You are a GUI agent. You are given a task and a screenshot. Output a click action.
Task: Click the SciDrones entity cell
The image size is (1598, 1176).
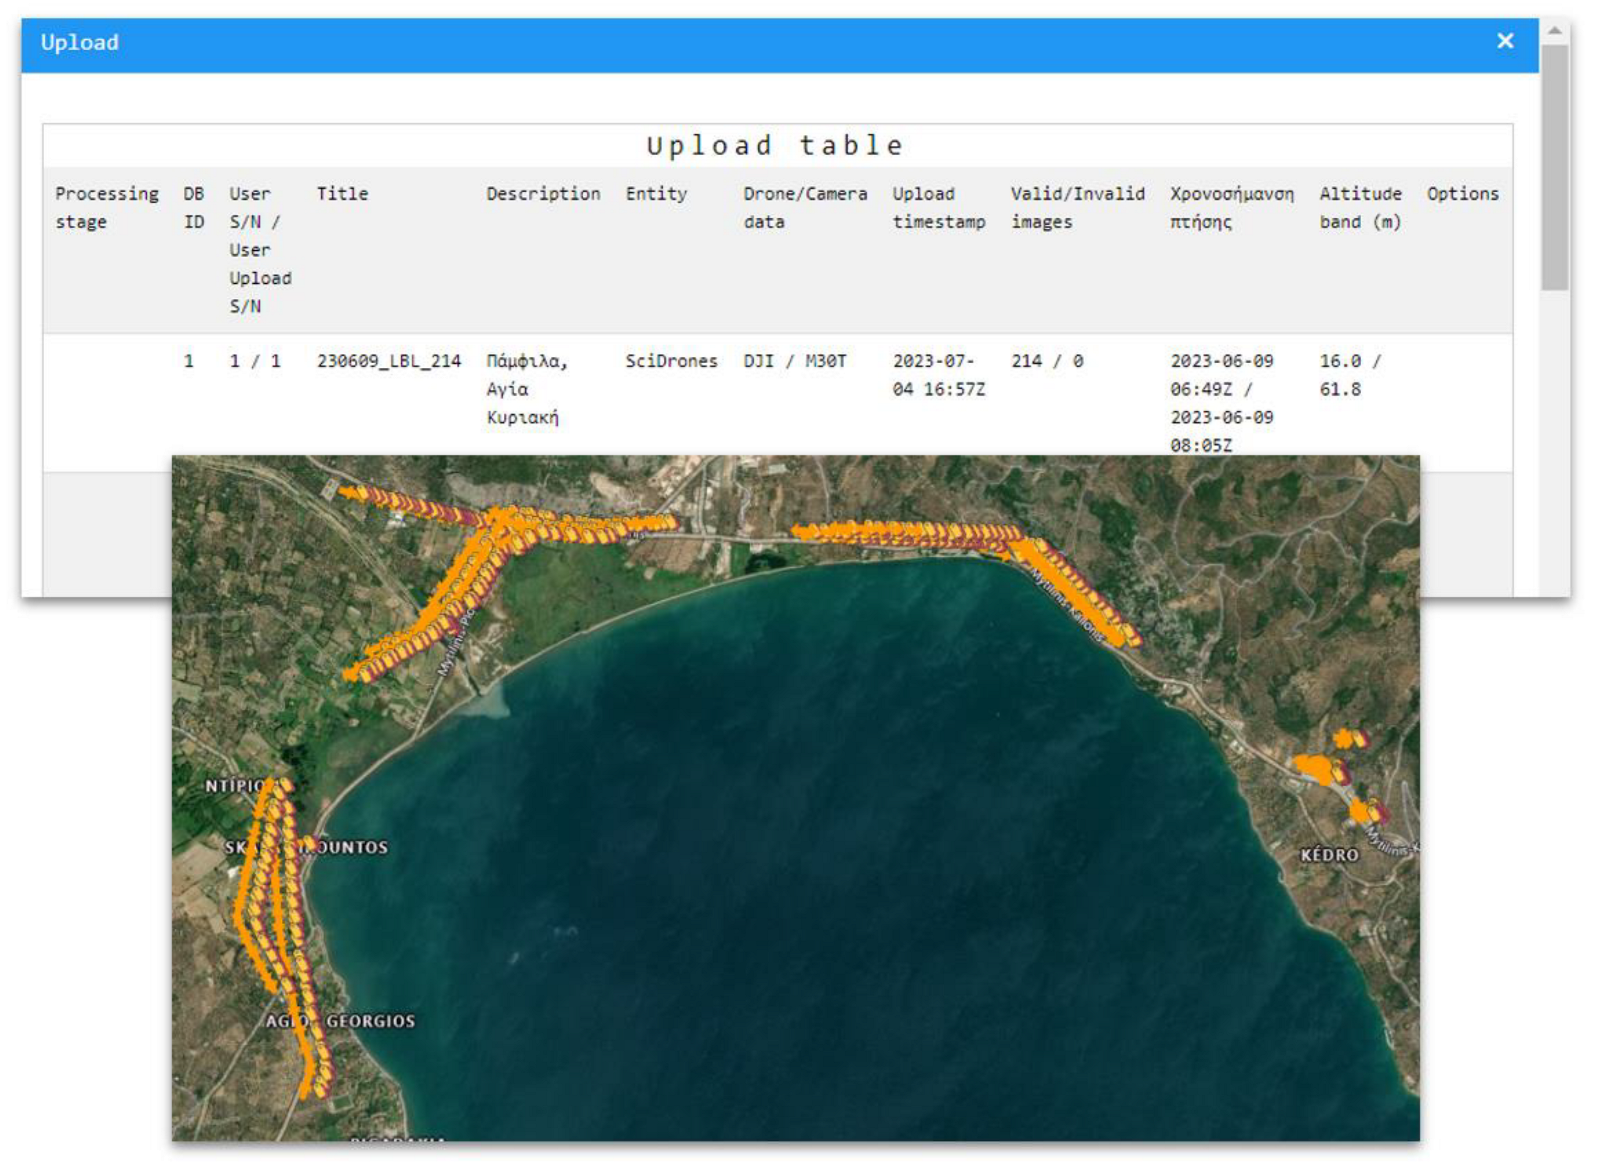(671, 361)
